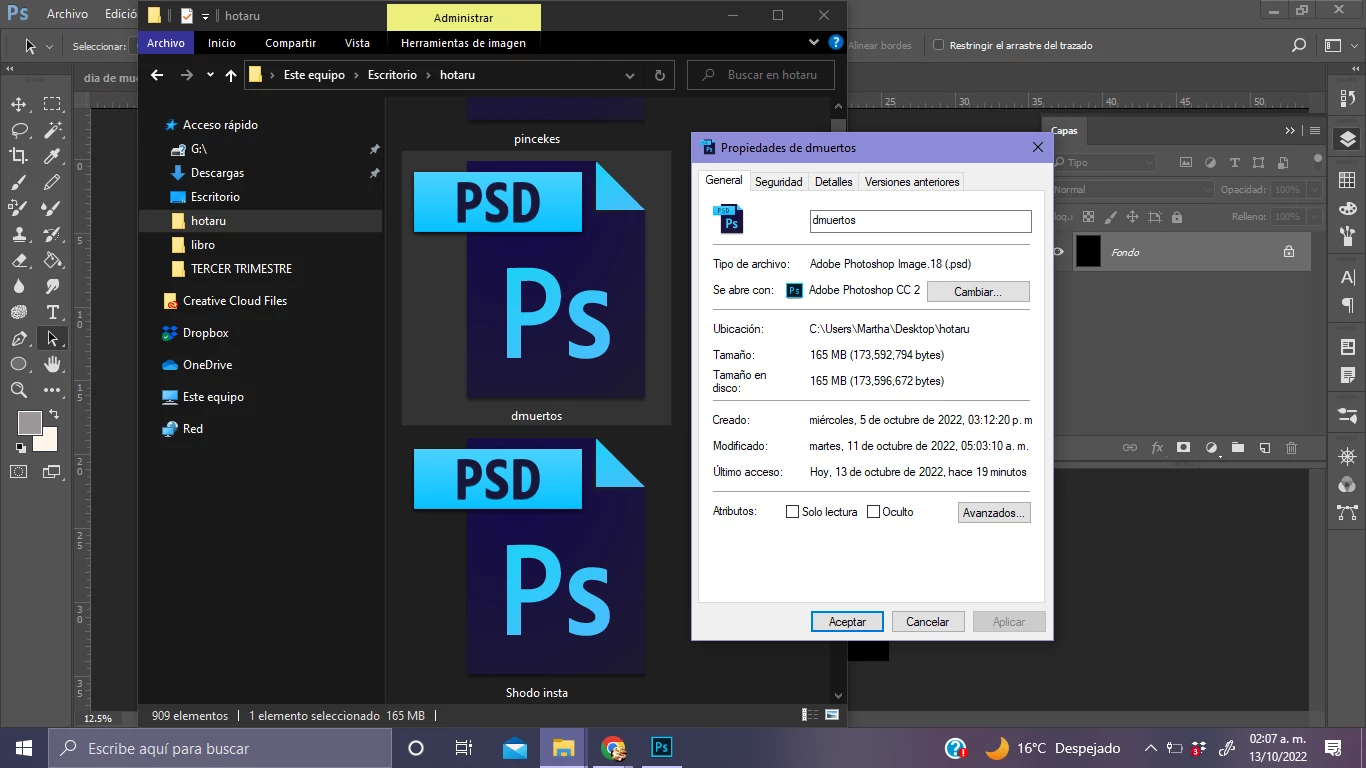This screenshot has height=768, width=1366.
Task: Open the Character panel icon
Action: [1347, 277]
